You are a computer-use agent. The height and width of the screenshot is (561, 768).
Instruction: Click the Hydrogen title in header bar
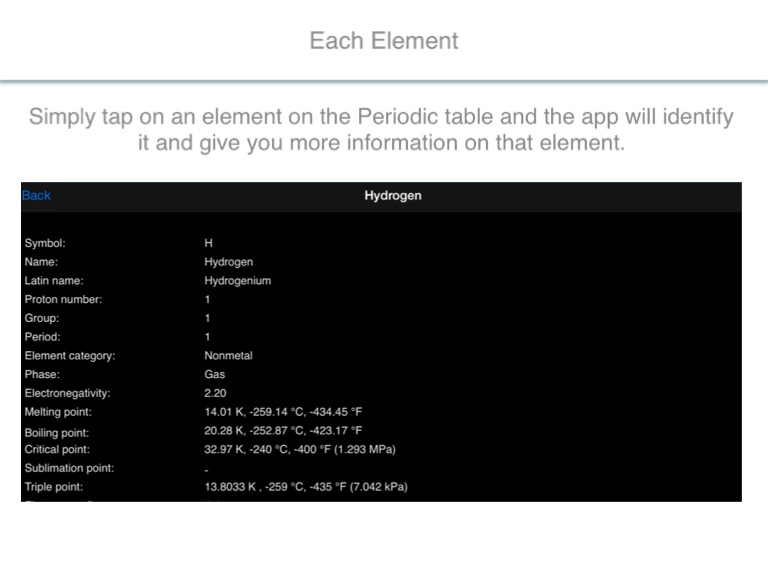click(392, 196)
